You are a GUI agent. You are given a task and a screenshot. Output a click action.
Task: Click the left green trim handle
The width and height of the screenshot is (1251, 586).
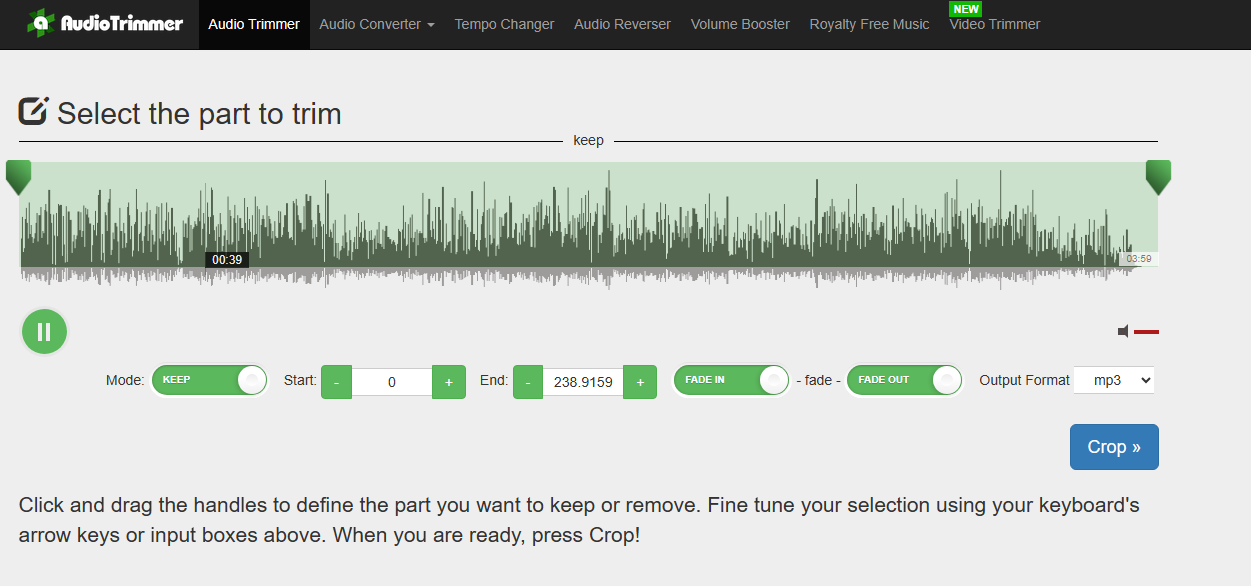18,176
